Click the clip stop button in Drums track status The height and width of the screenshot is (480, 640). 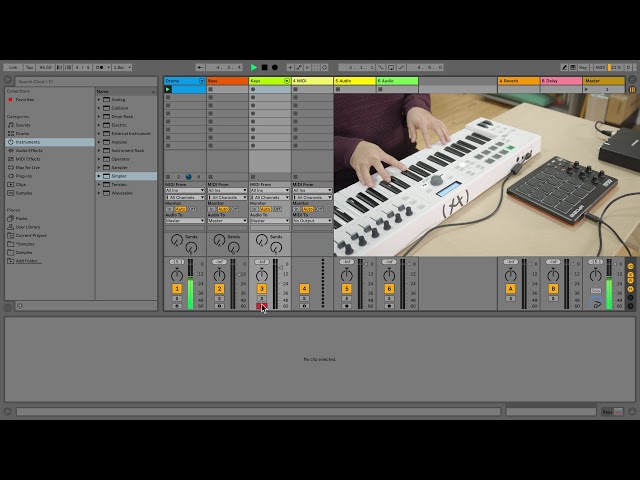click(x=168, y=177)
